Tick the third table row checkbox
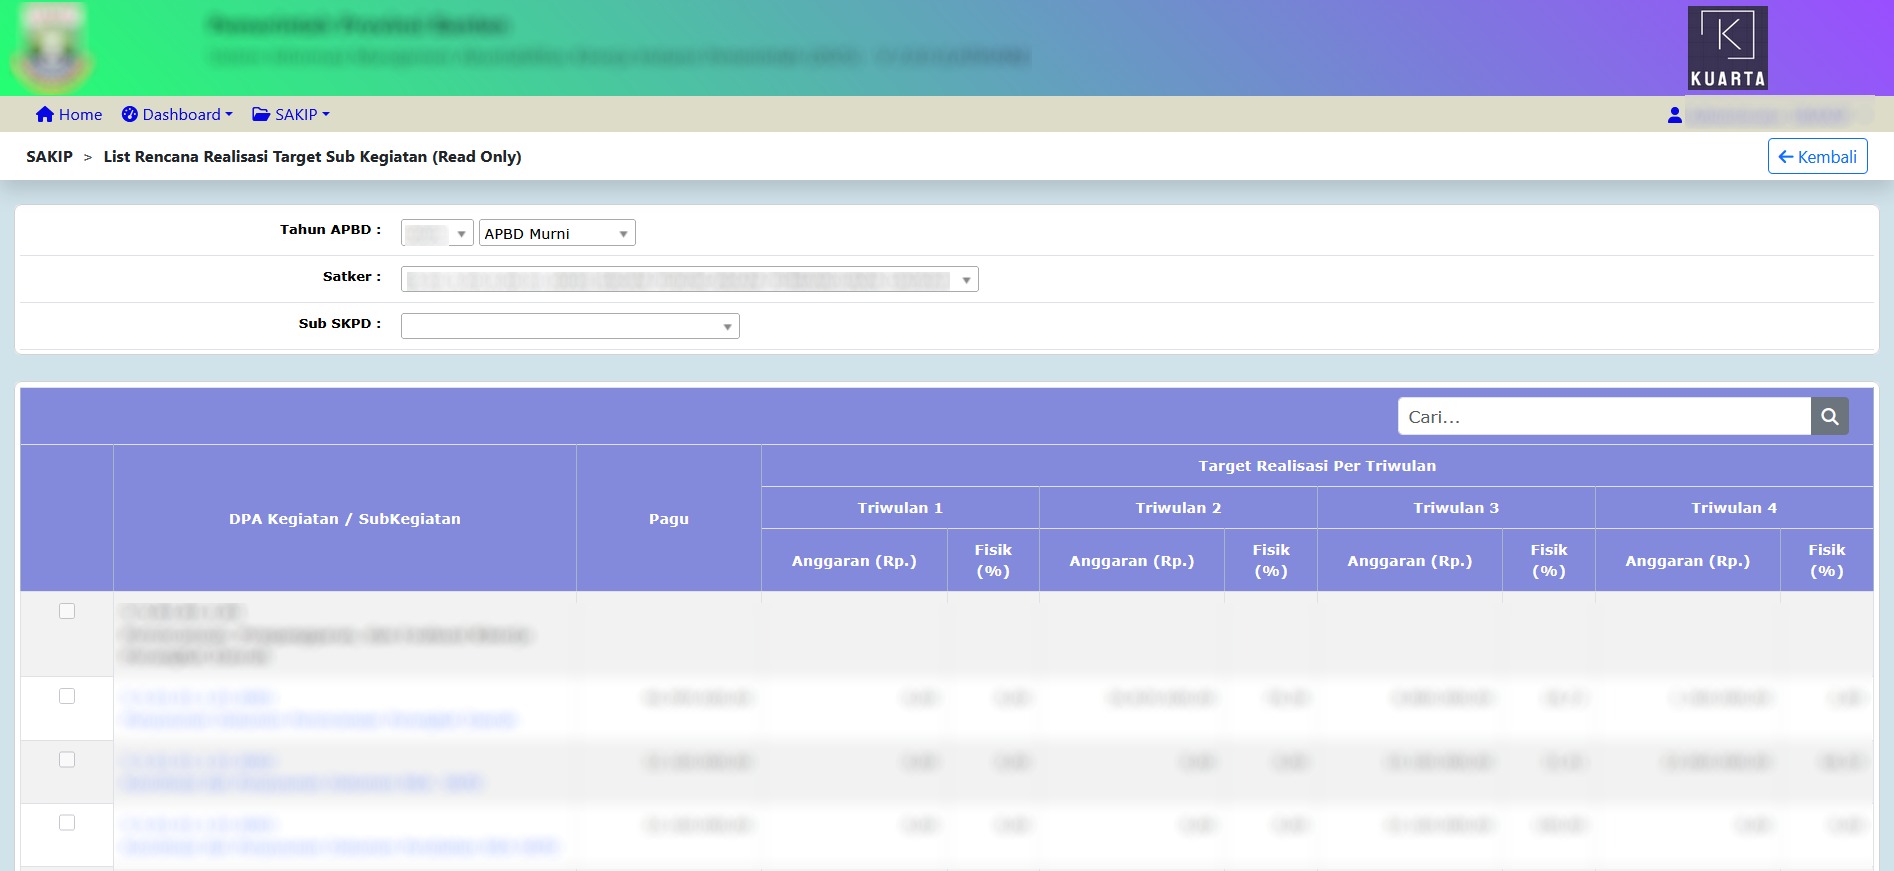 (67, 760)
